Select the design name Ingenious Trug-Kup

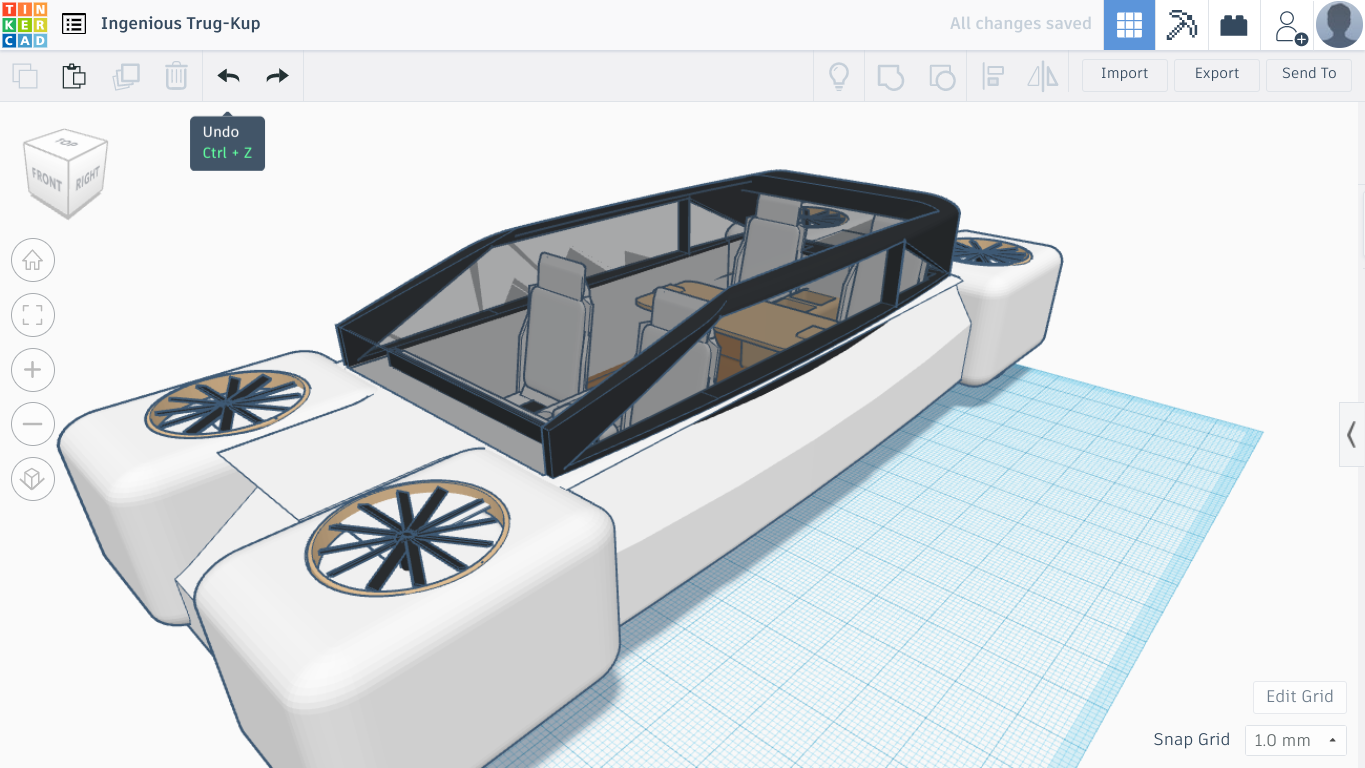180,24
